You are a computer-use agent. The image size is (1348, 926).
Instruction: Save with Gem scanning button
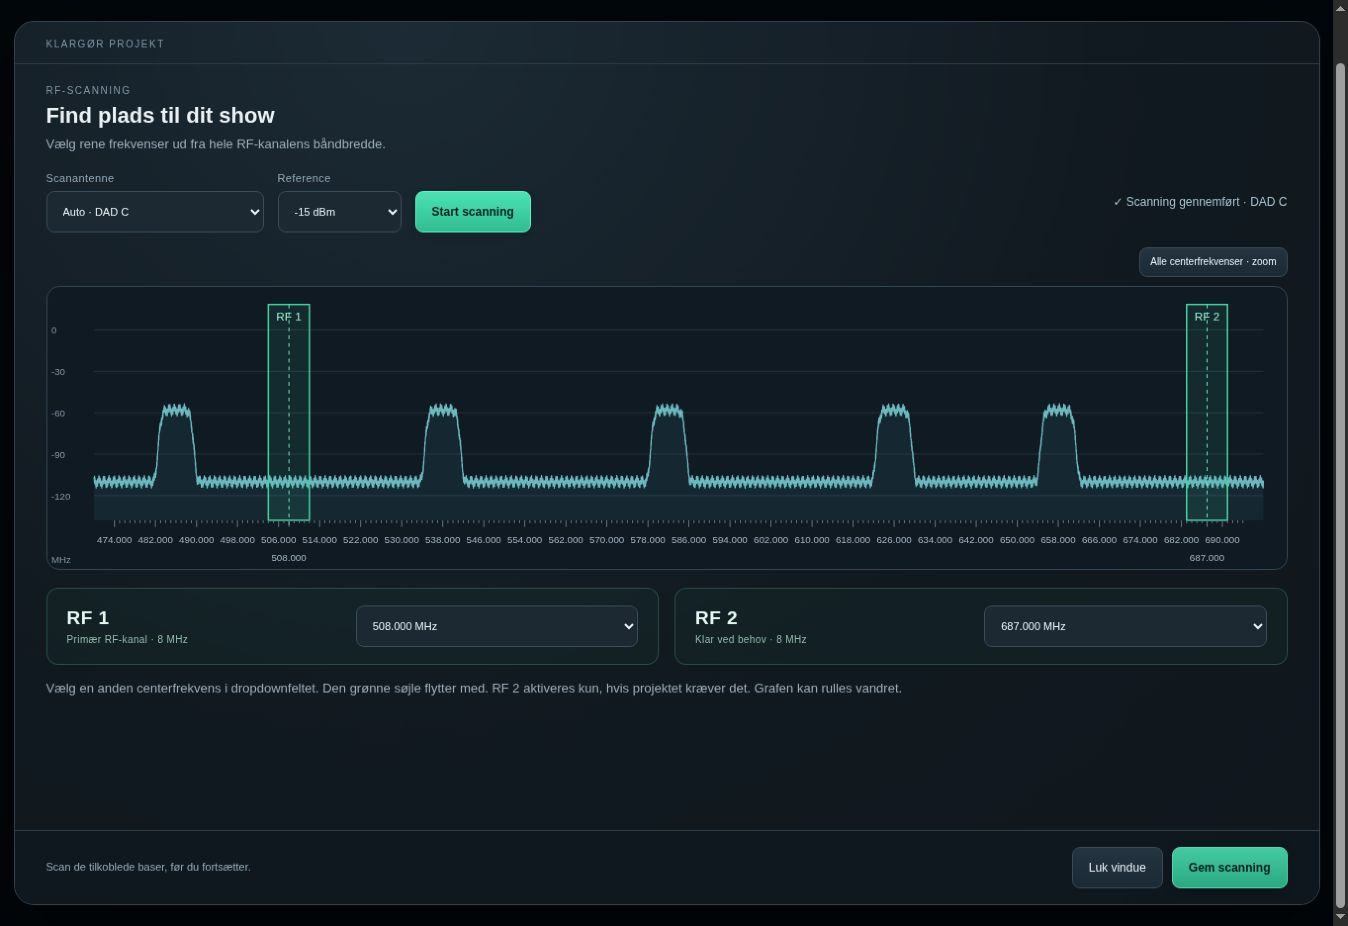1229,868
